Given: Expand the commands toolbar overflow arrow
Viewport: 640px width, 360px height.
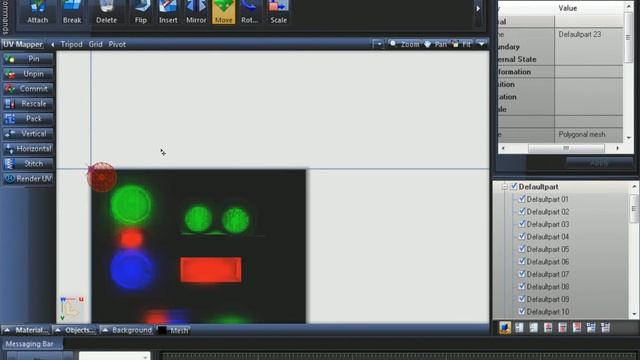Looking at the screenshot, I should pos(478,8).
